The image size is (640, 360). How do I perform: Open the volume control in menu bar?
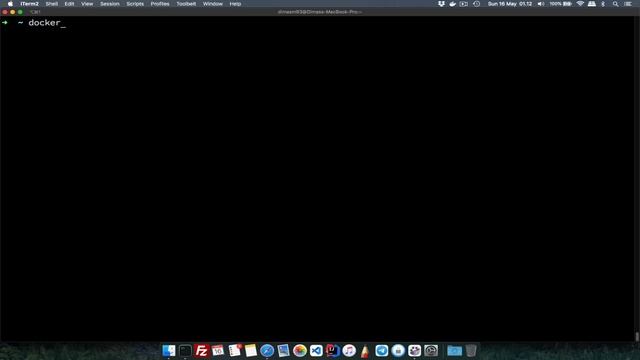541,4
